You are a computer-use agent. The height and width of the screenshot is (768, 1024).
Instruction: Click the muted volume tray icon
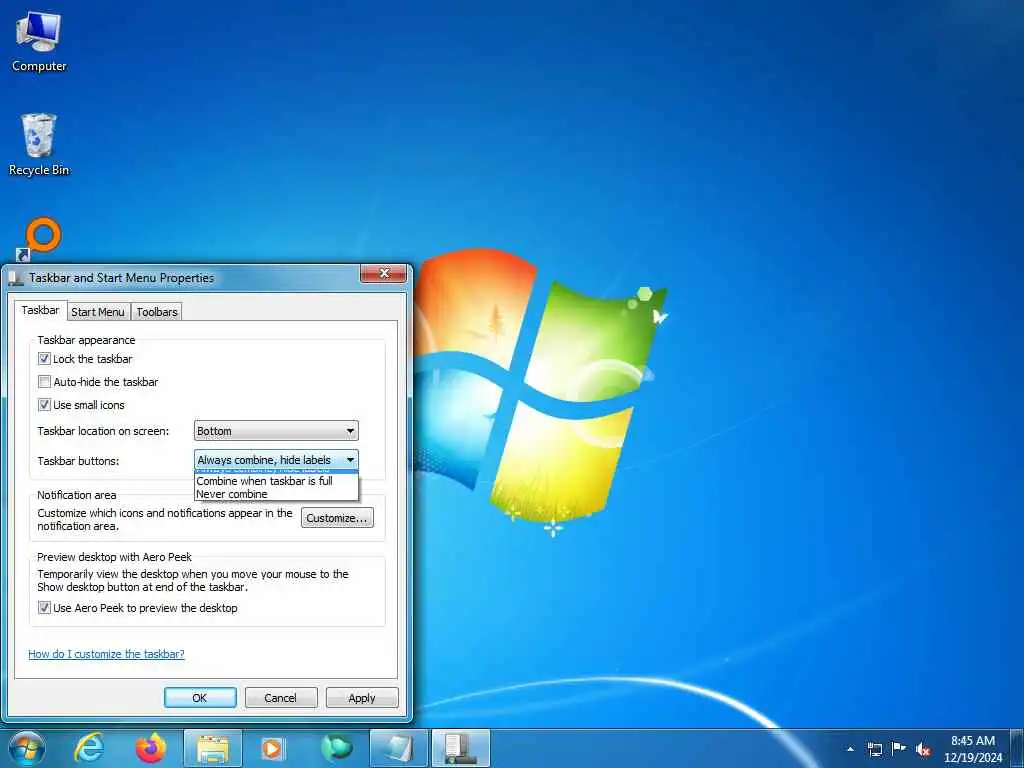(923, 750)
